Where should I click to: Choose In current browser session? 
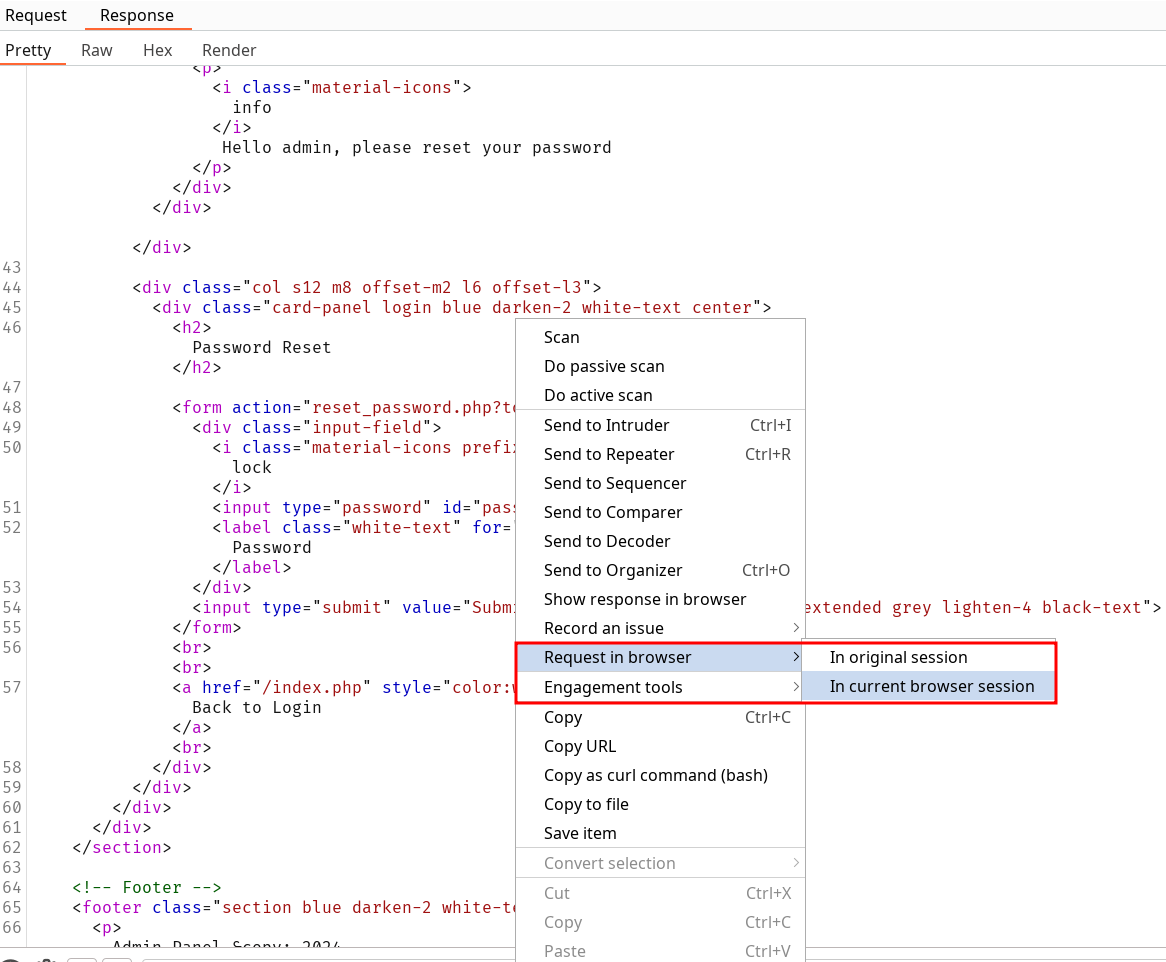click(x=931, y=687)
